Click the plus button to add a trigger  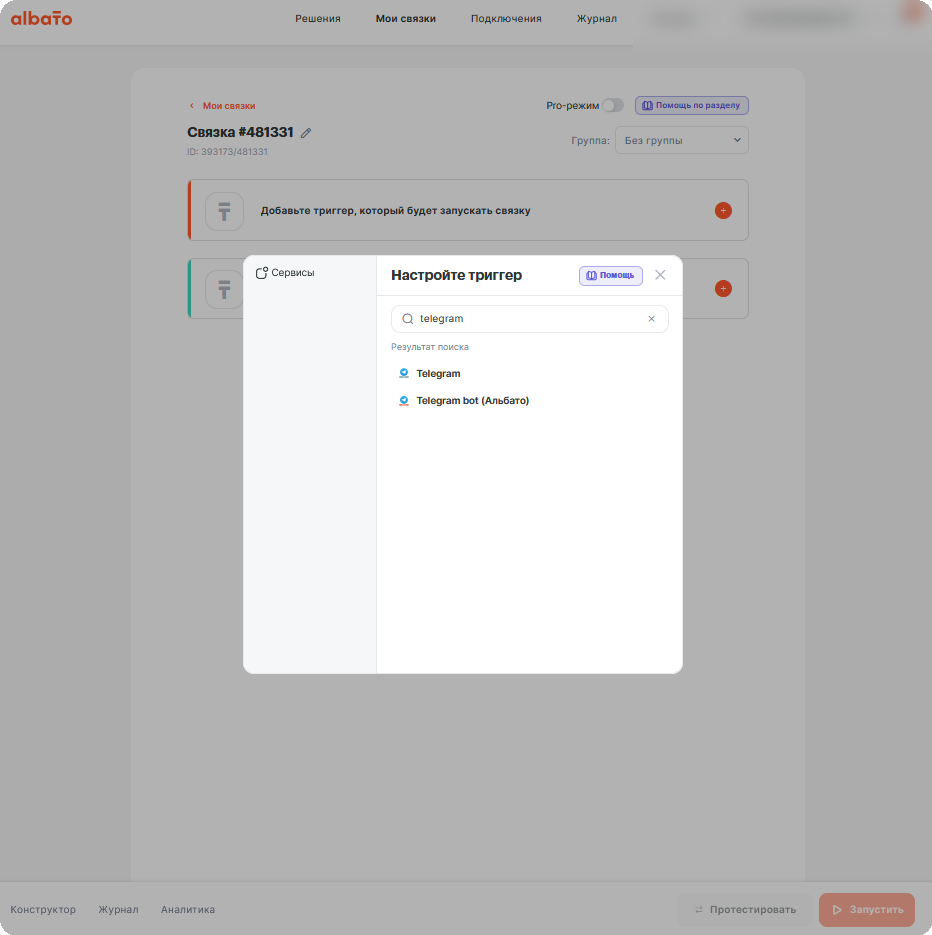(723, 210)
